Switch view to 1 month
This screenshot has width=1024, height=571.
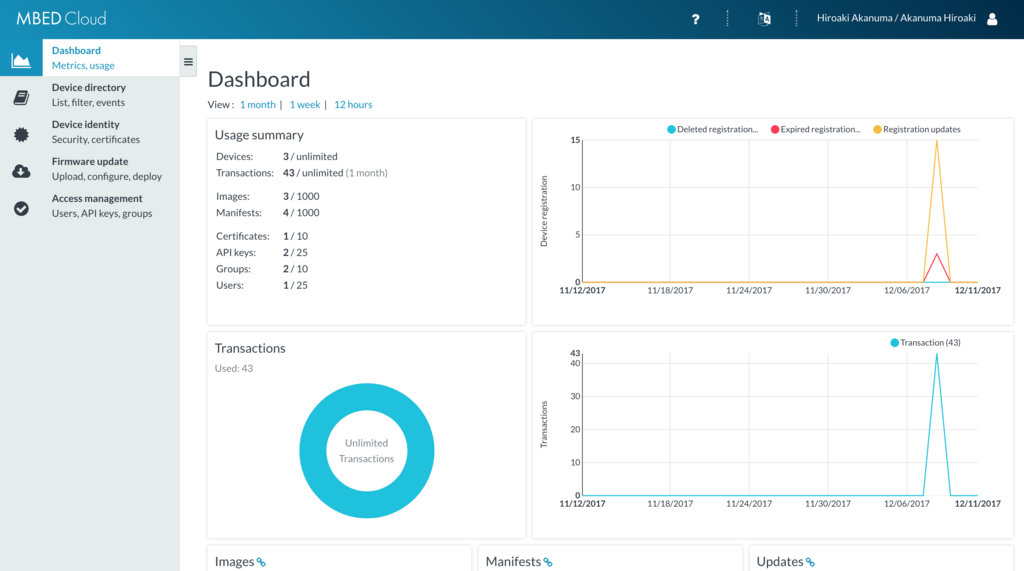click(258, 105)
